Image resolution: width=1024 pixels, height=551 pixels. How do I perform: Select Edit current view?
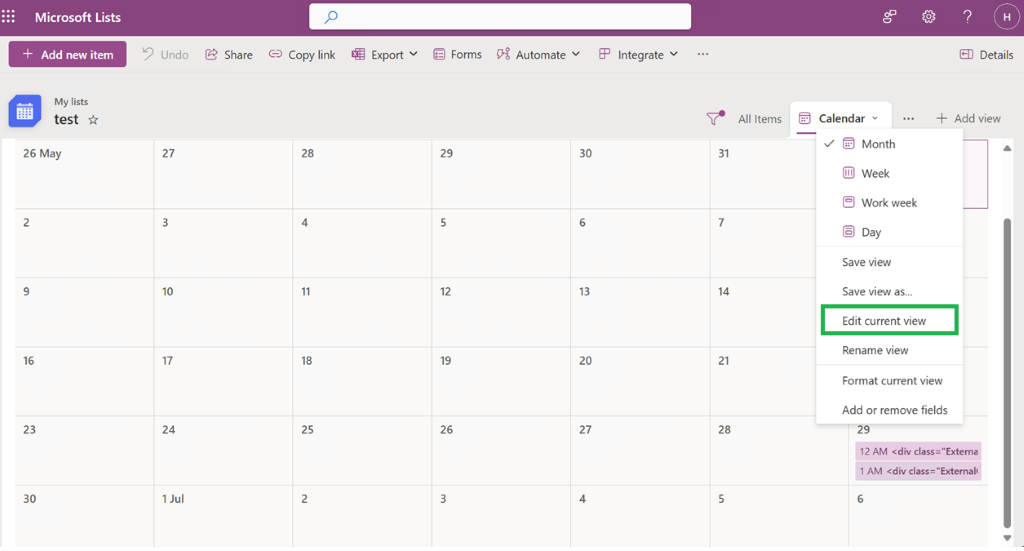pos(889,321)
